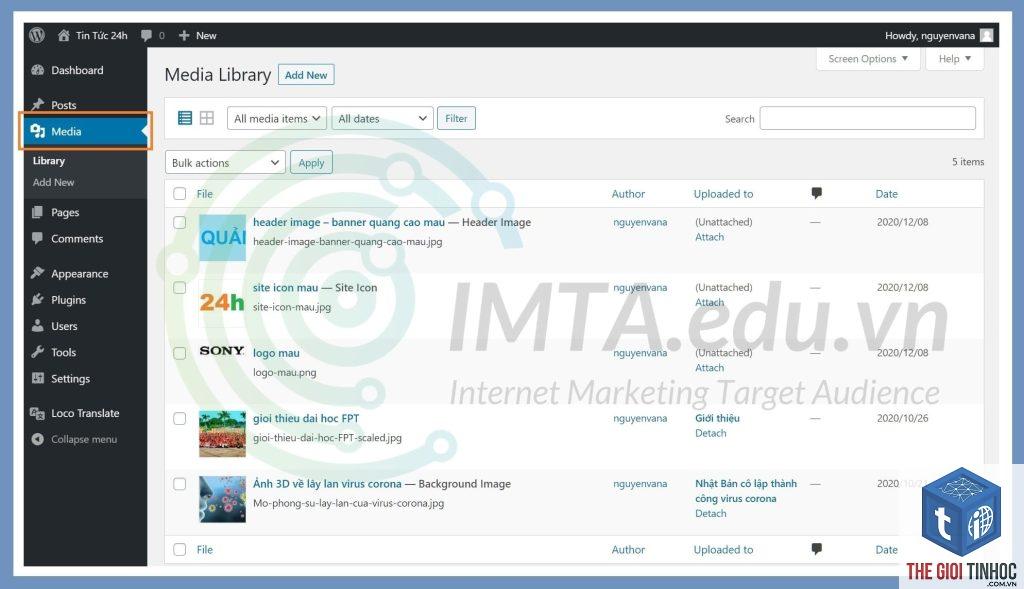The width and height of the screenshot is (1024, 589).
Task: Click the Filter button
Action: [x=456, y=118]
